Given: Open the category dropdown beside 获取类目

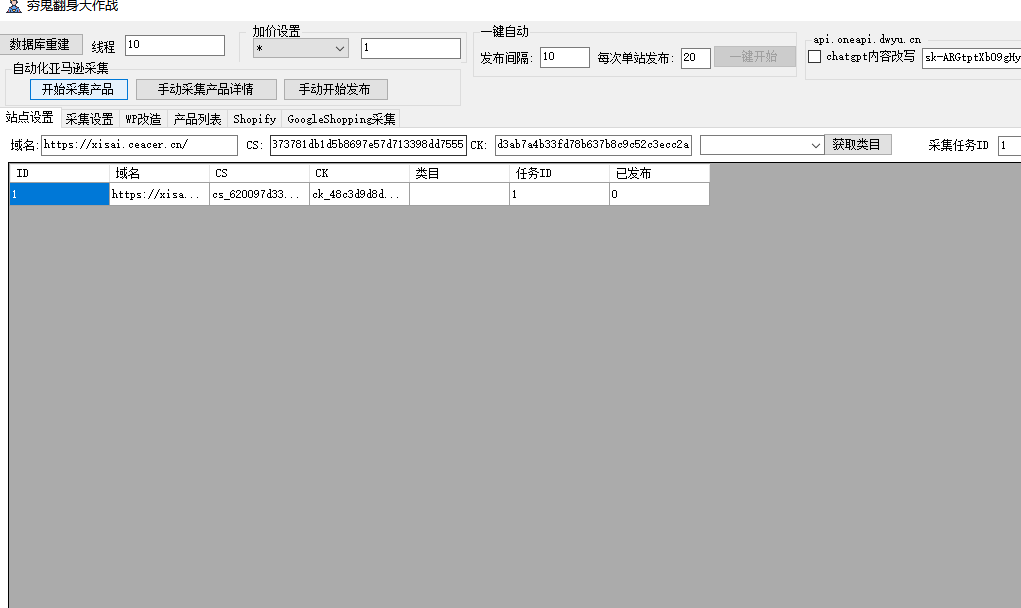Looking at the screenshot, I should [x=761, y=144].
